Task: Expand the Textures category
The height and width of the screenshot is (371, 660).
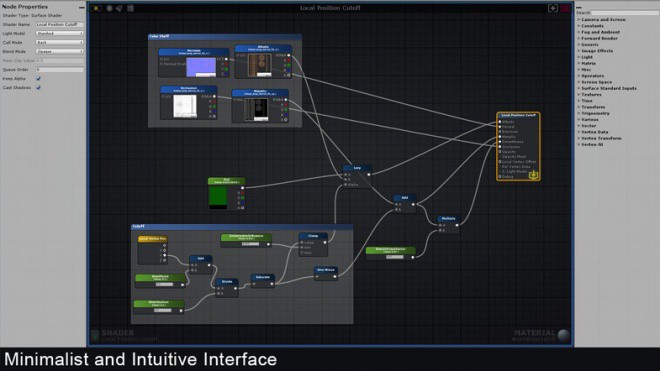Action: pyautogui.click(x=590, y=95)
